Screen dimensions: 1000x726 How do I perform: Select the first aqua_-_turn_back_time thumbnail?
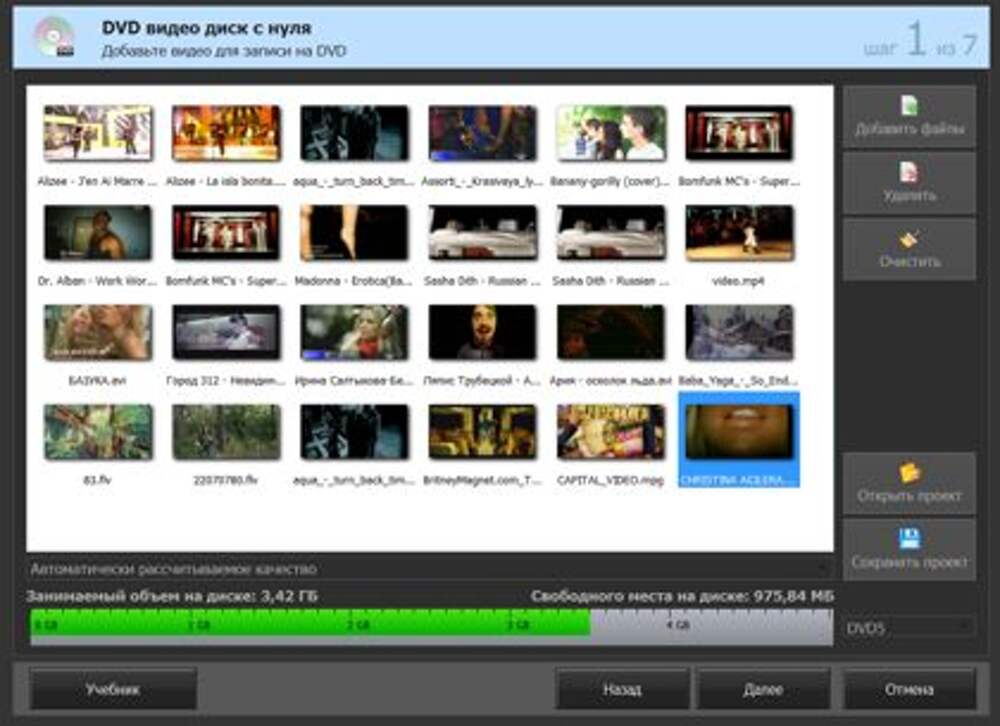point(354,133)
